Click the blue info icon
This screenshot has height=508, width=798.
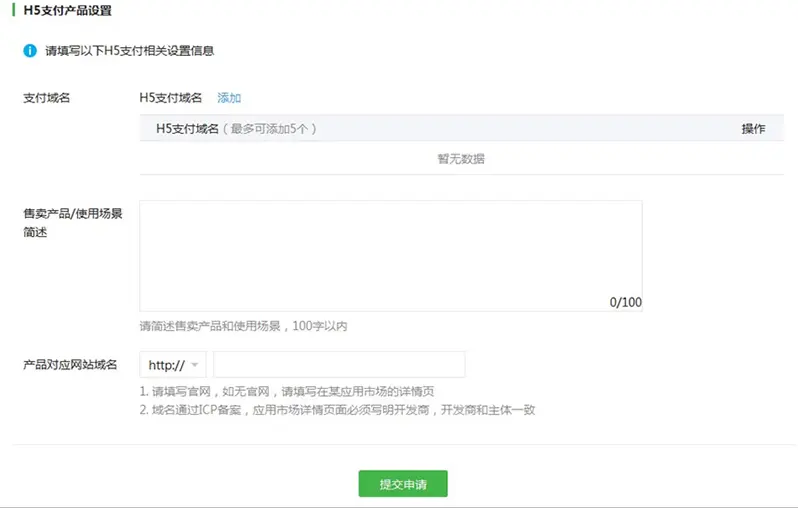(30, 50)
